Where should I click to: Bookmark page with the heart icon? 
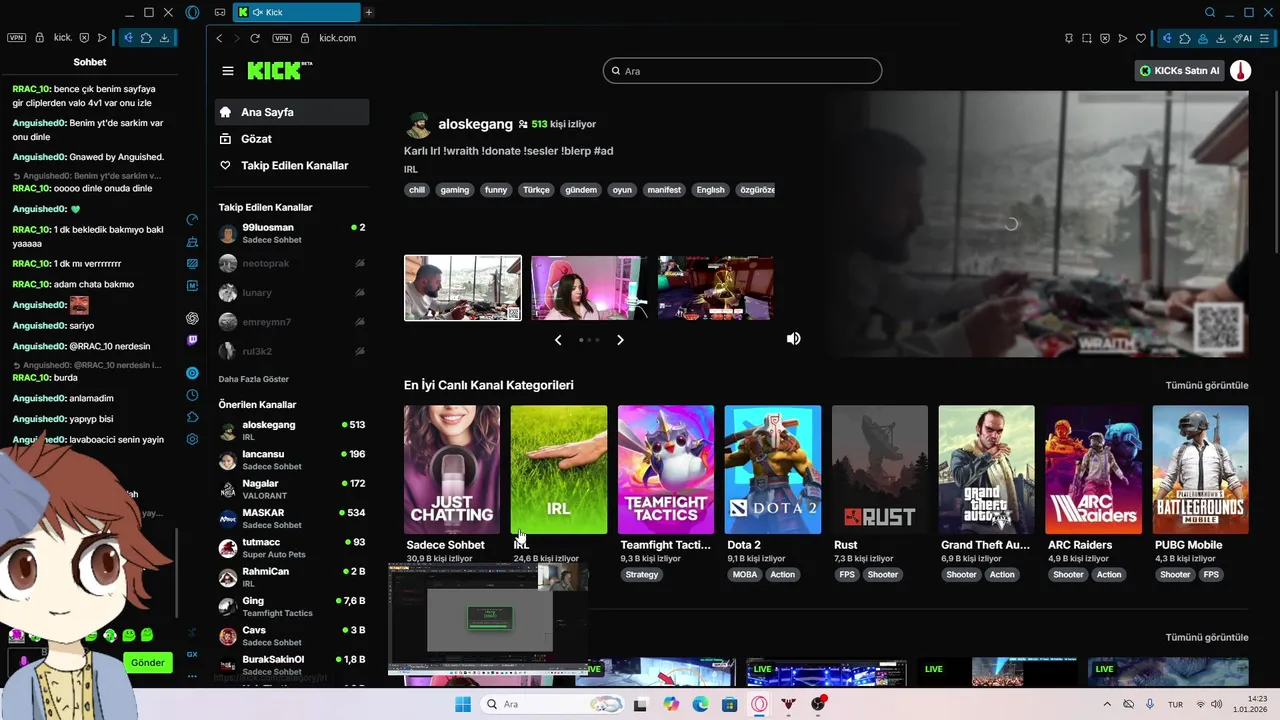(1141, 38)
